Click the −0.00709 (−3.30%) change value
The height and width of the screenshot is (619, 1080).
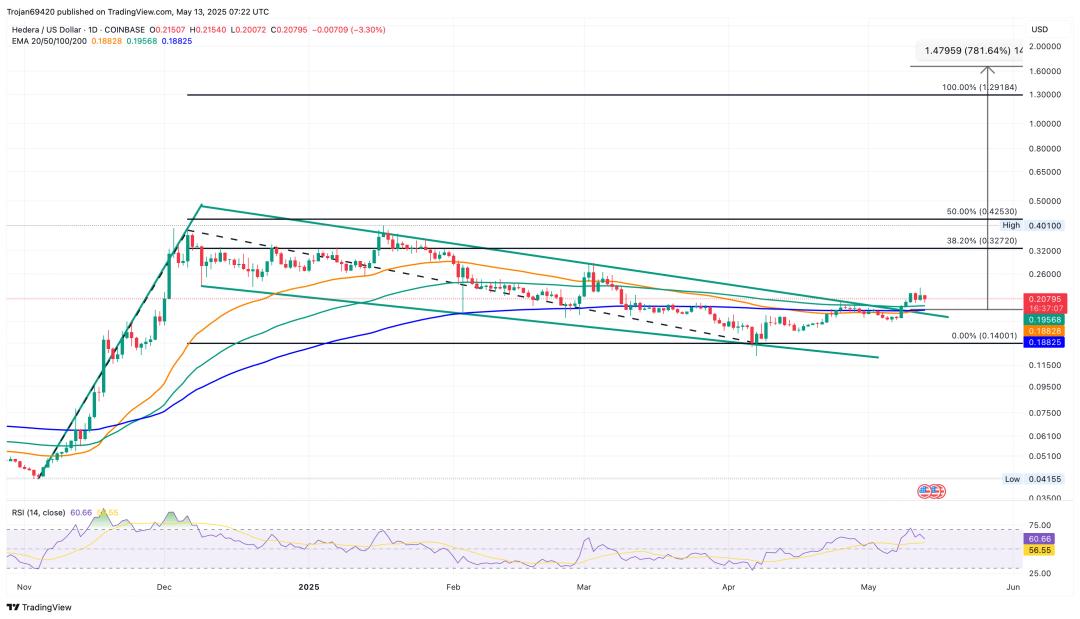click(x=349, y=30)
